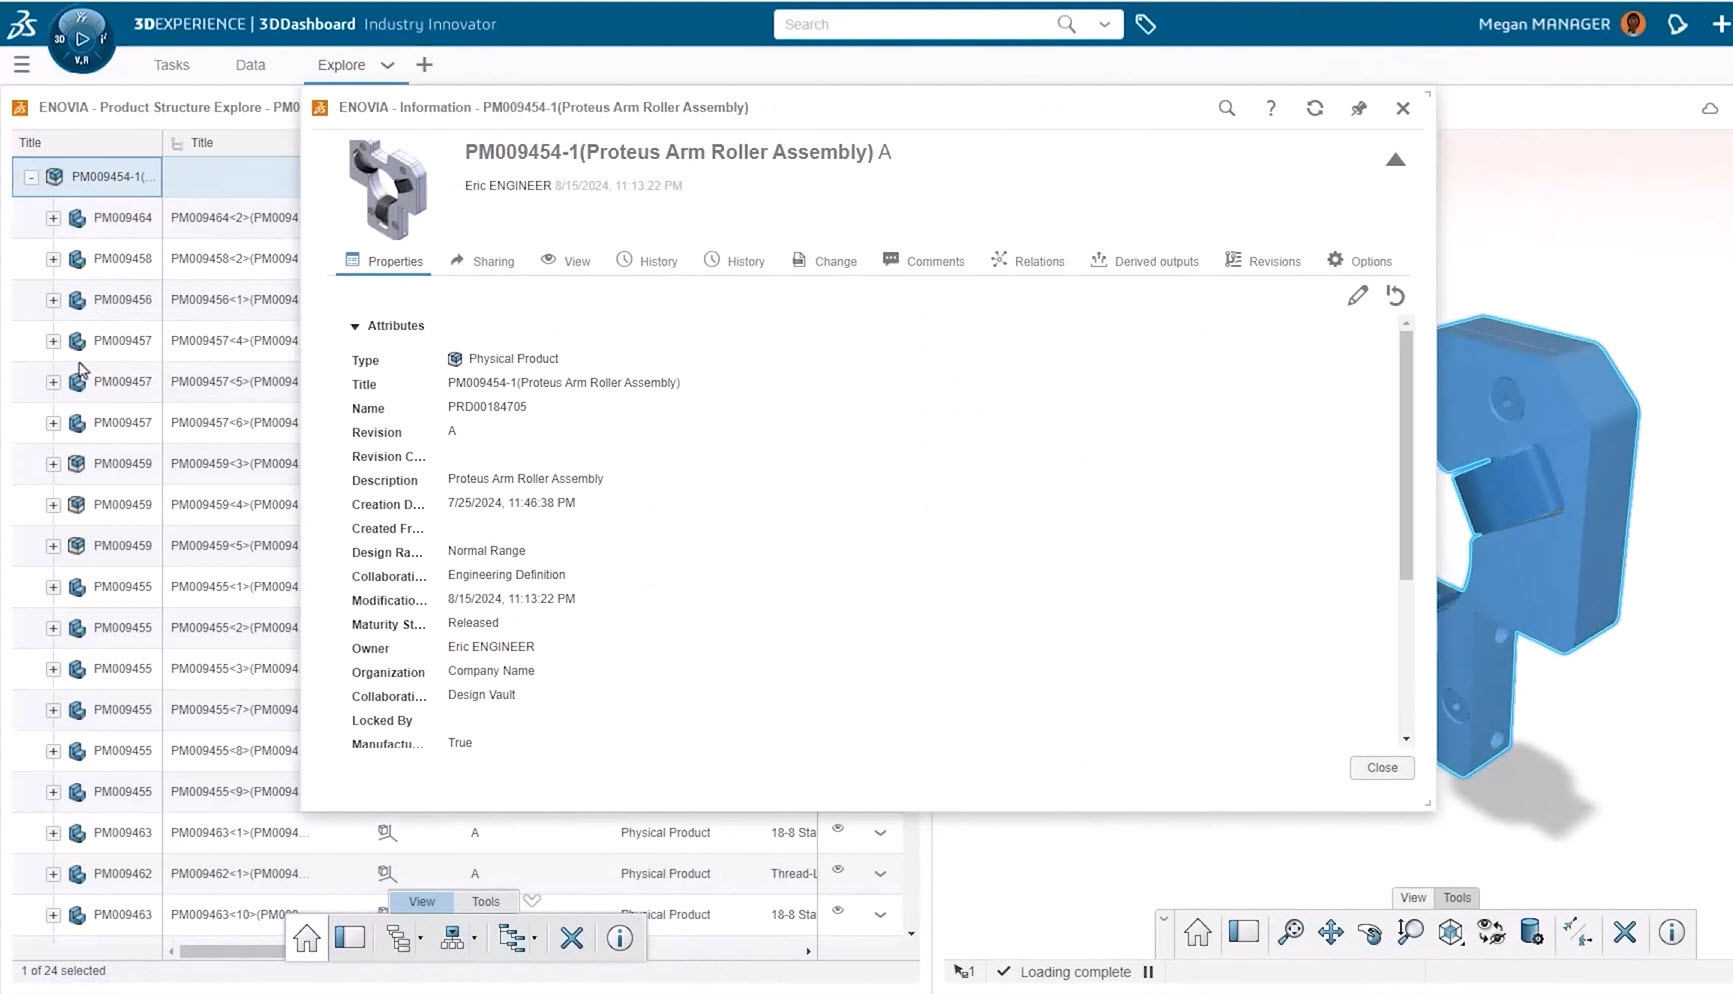The image size is (1733, 994).
Task: Pause loading with the status bar pause icon
Action: (1148, 972)
